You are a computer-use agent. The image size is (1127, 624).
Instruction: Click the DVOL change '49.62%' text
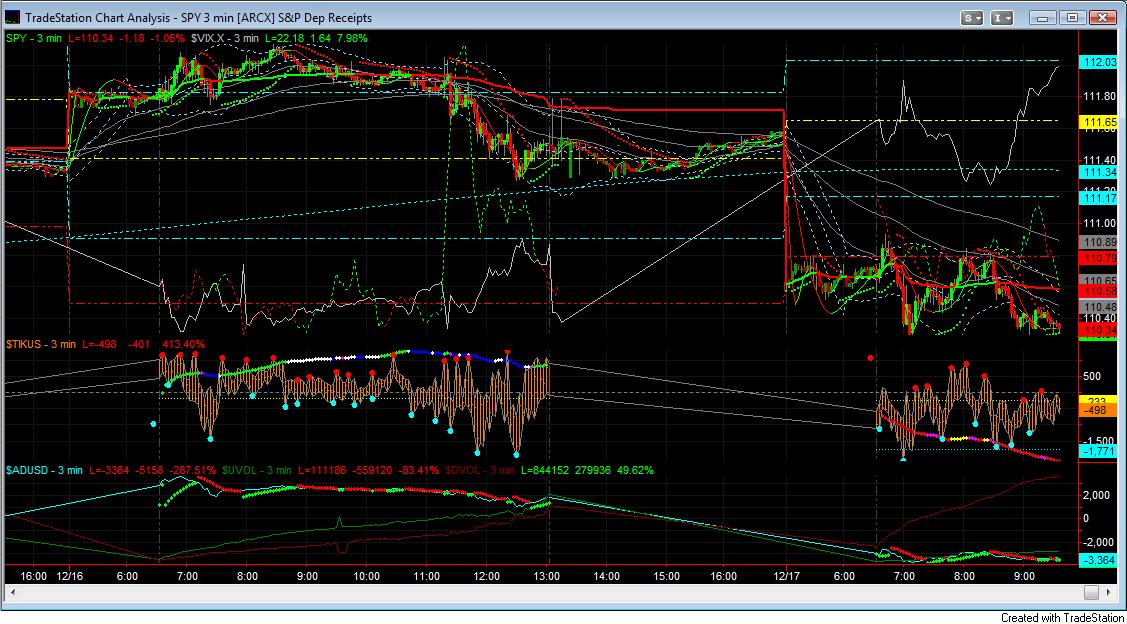pos(636,470)
